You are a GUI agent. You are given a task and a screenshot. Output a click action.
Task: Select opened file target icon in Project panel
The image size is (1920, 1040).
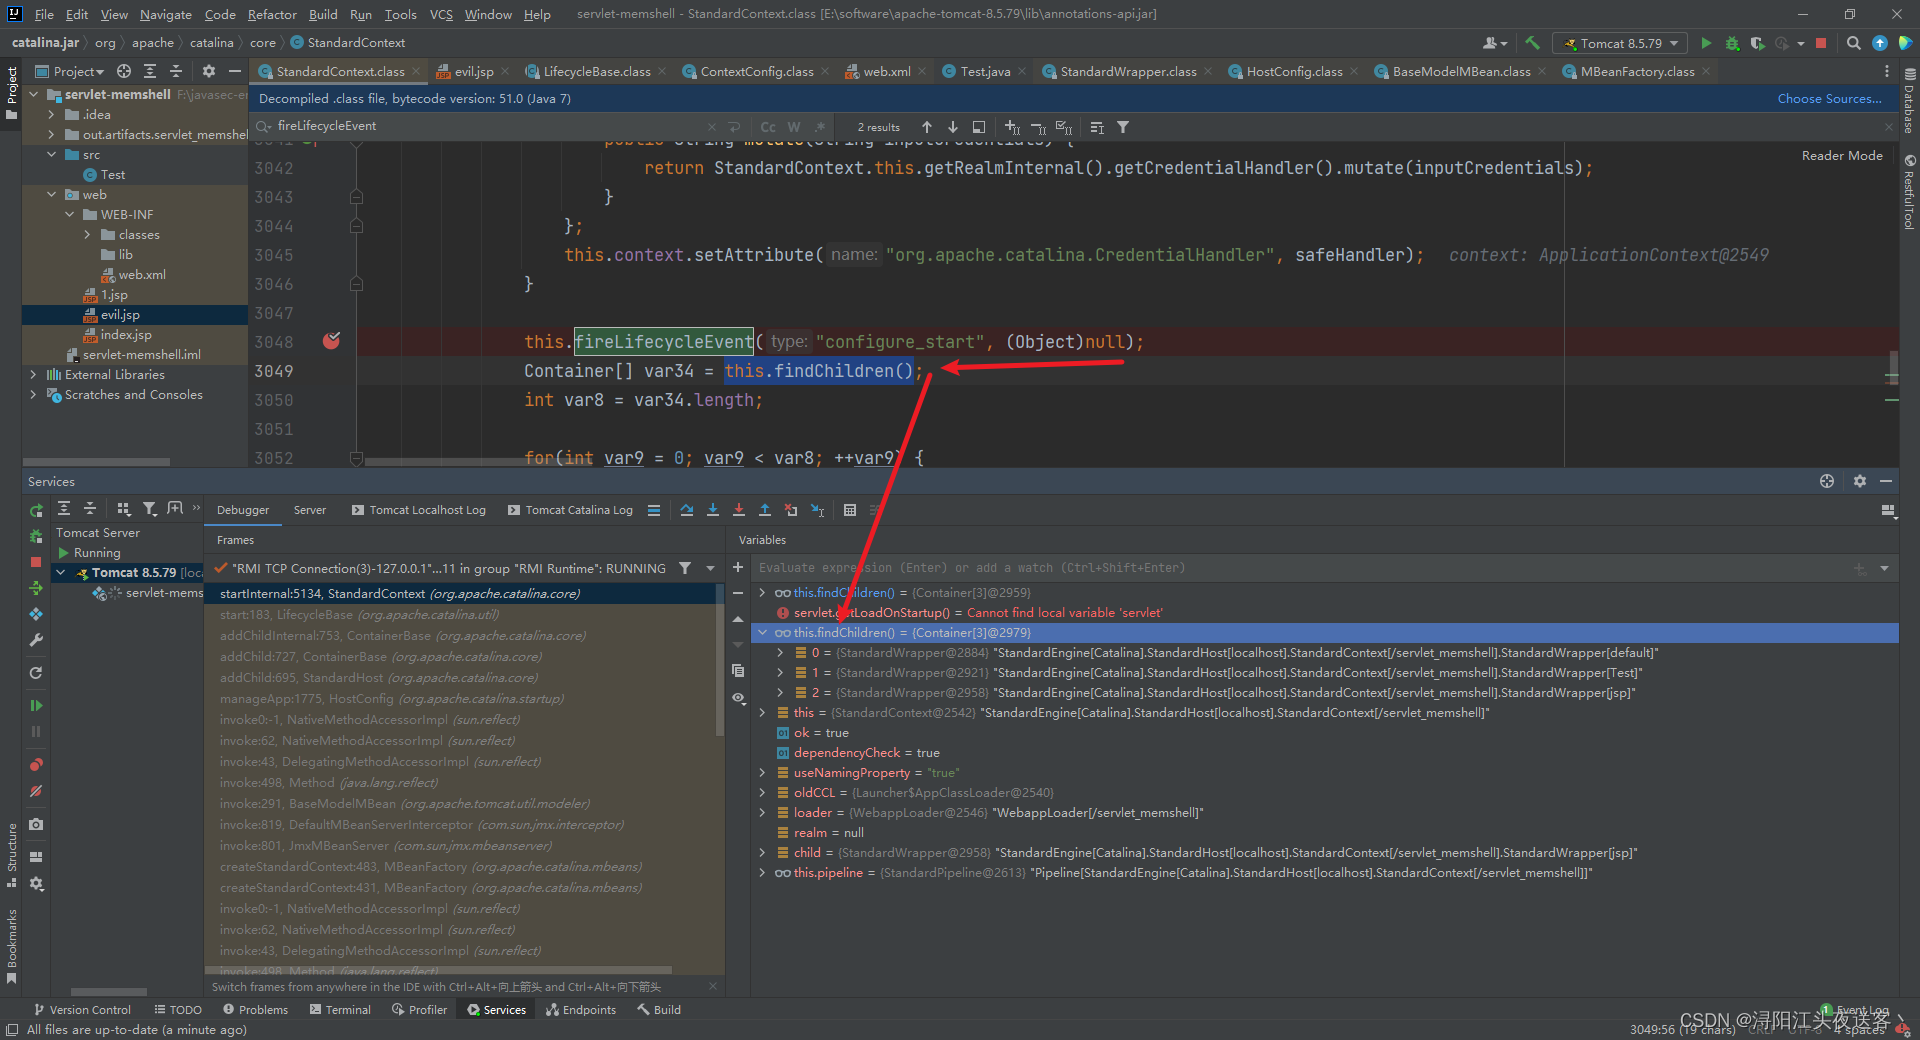[x=124, y=71]
